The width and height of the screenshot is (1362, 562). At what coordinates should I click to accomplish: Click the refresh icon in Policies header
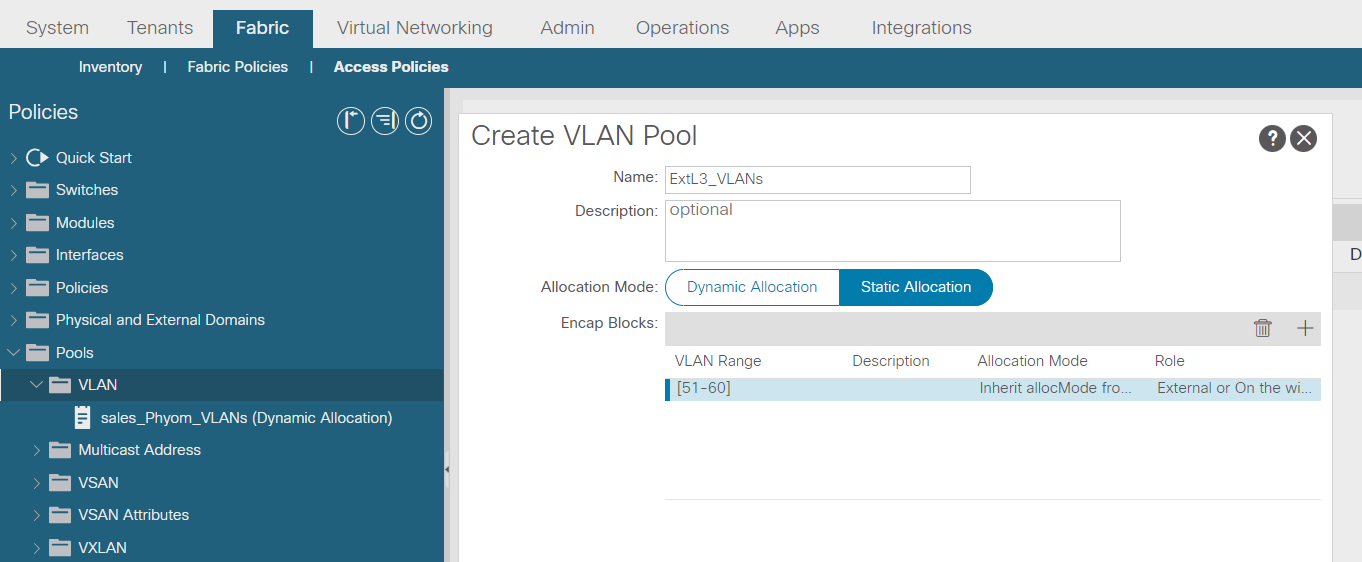click(x=419, y=121)
